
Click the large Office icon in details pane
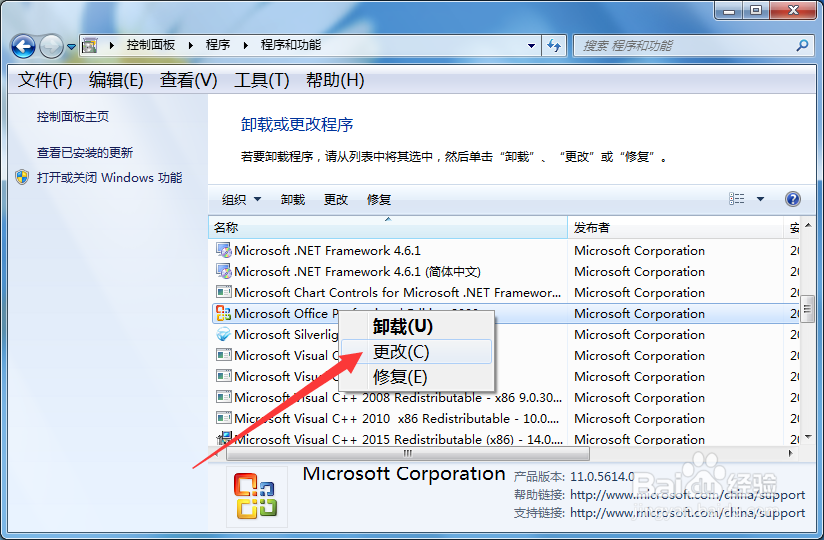256,496
